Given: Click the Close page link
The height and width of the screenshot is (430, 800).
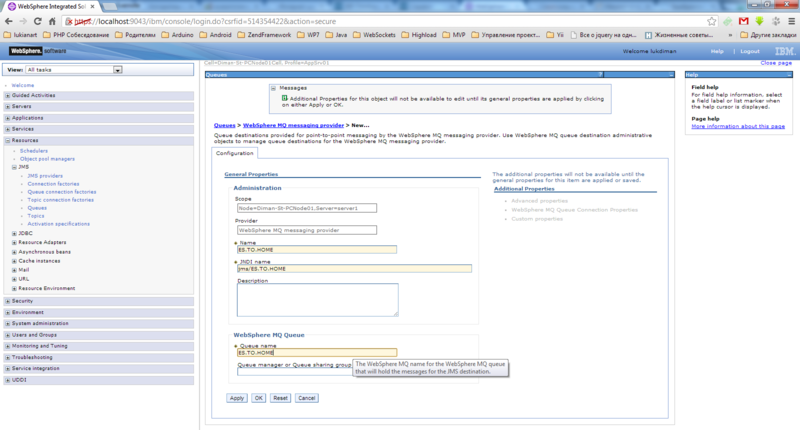Looking at the screenshot, I should [776, 63].
